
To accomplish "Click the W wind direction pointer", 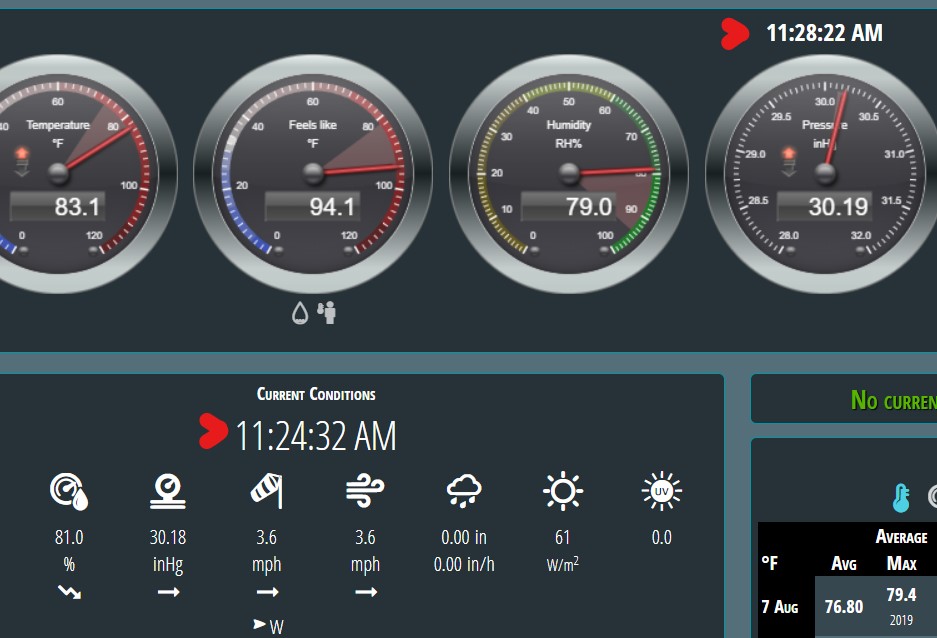I will pos(266,626).
